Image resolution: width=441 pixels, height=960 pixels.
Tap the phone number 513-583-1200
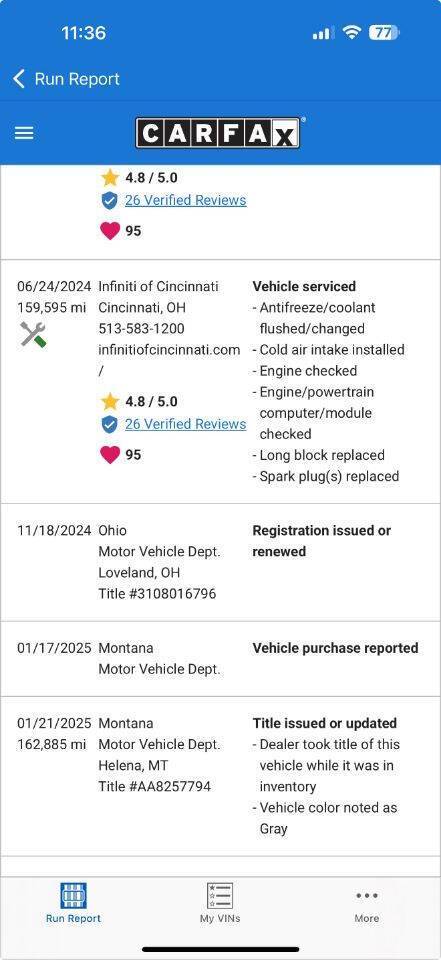point(141,329)
